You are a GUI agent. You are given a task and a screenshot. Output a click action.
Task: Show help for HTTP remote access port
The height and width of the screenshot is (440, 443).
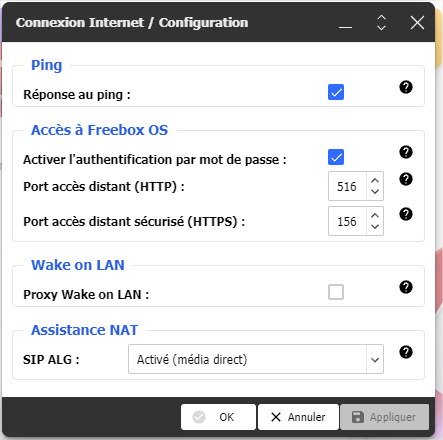click(x=406, y=179)
